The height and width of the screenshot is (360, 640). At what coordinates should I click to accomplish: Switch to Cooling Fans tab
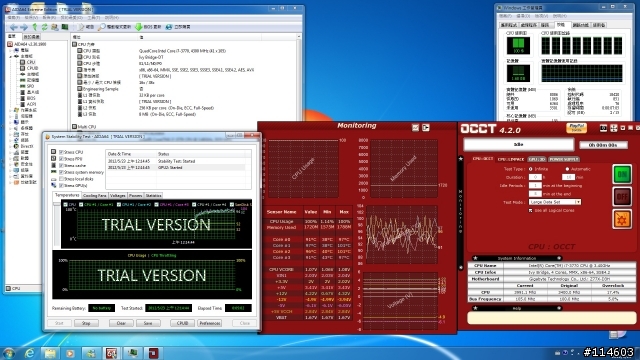95,196
